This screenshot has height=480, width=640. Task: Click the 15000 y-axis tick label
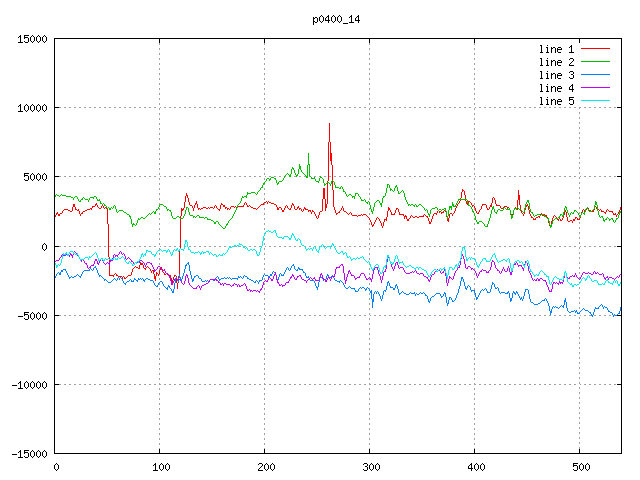(31, 39)
